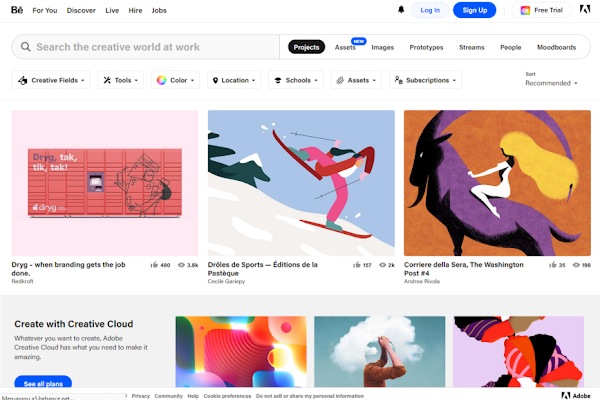Switch to the Streams search tab
600x400 pixels.
(x=471, y=47)
